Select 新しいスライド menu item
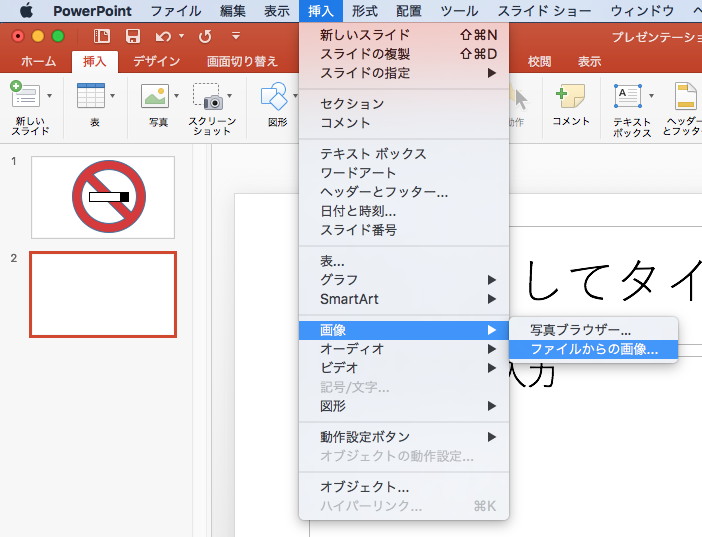702x537 pixels. pyautogui.click(x=404, y=35)
